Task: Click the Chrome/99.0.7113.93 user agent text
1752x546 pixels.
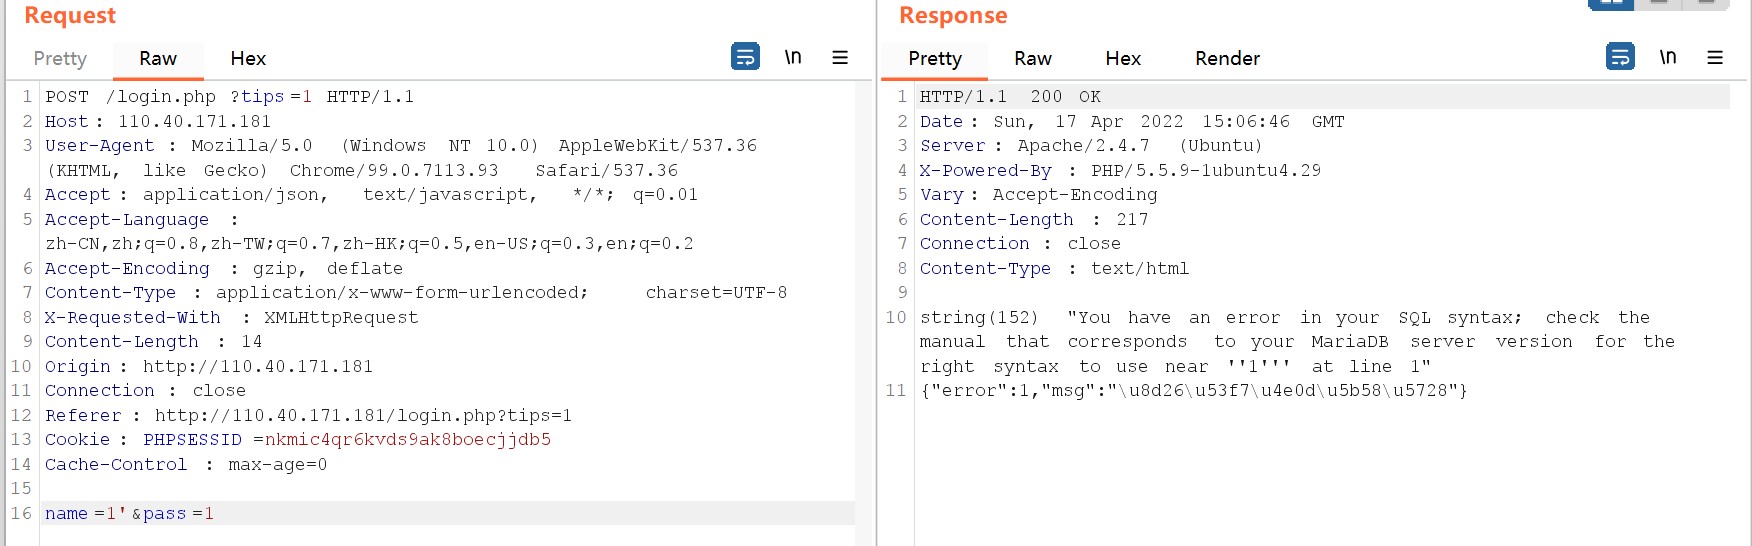Action: click(x=394, y=170)
